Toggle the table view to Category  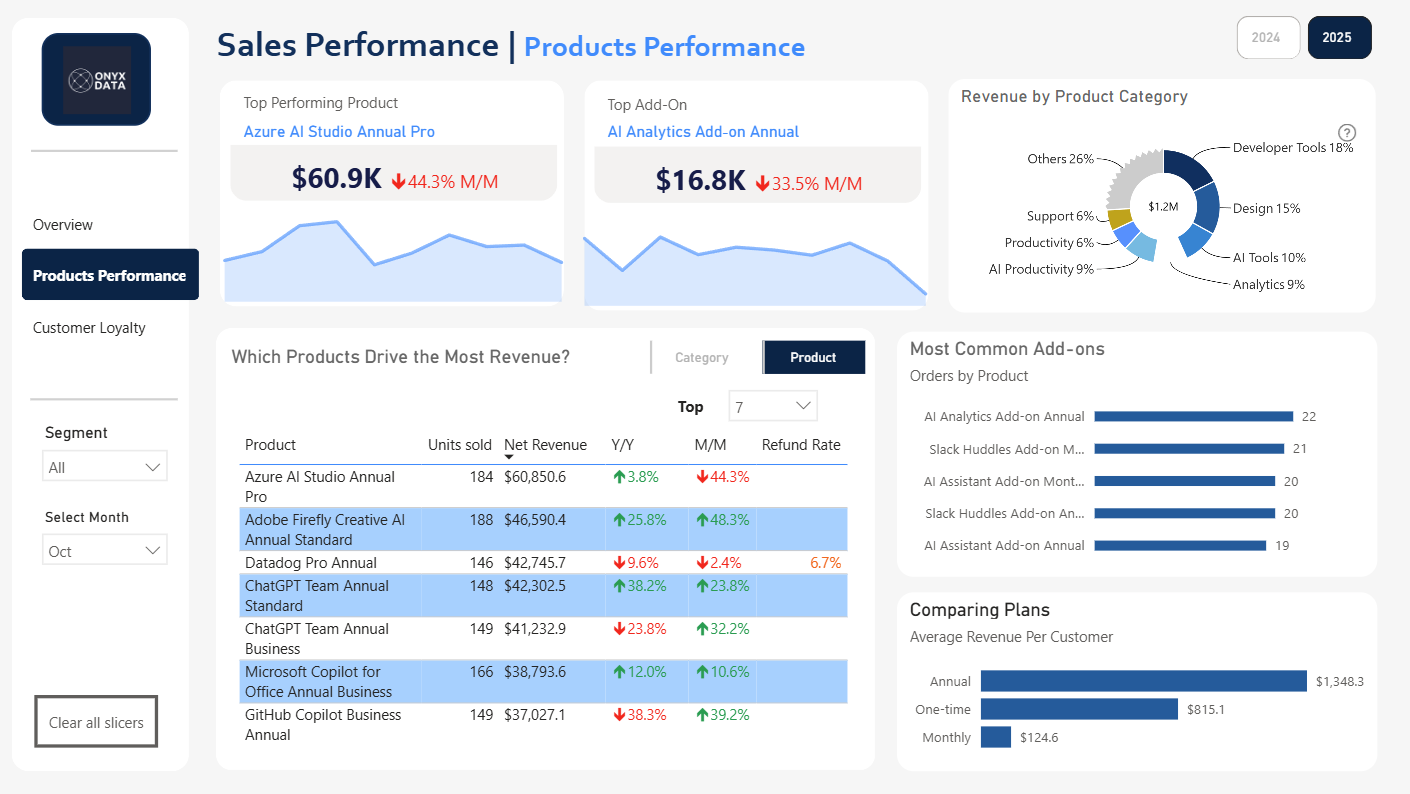click(702, 357)
